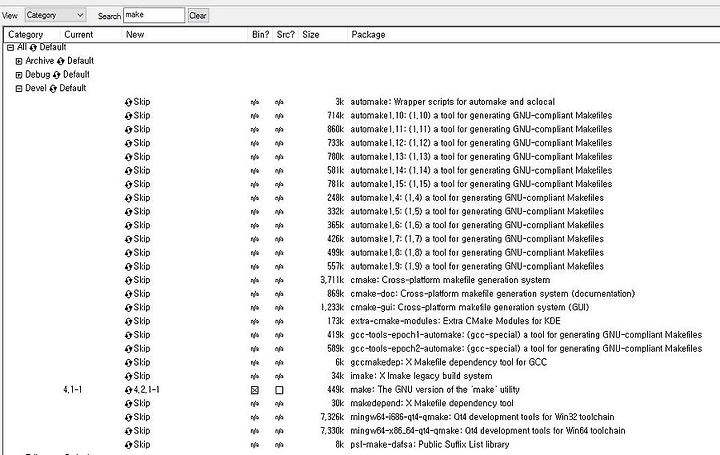Click the current version 4.1-1 cell
720x455 pixels.
click(73, 390)
